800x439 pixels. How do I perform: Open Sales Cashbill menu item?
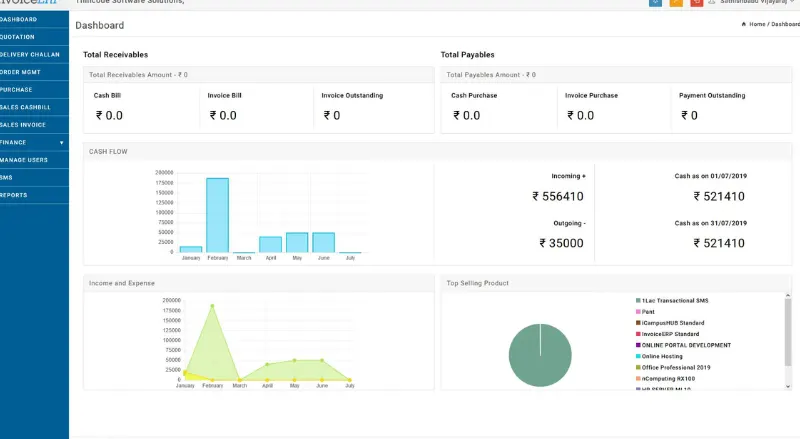coord(34,107)
